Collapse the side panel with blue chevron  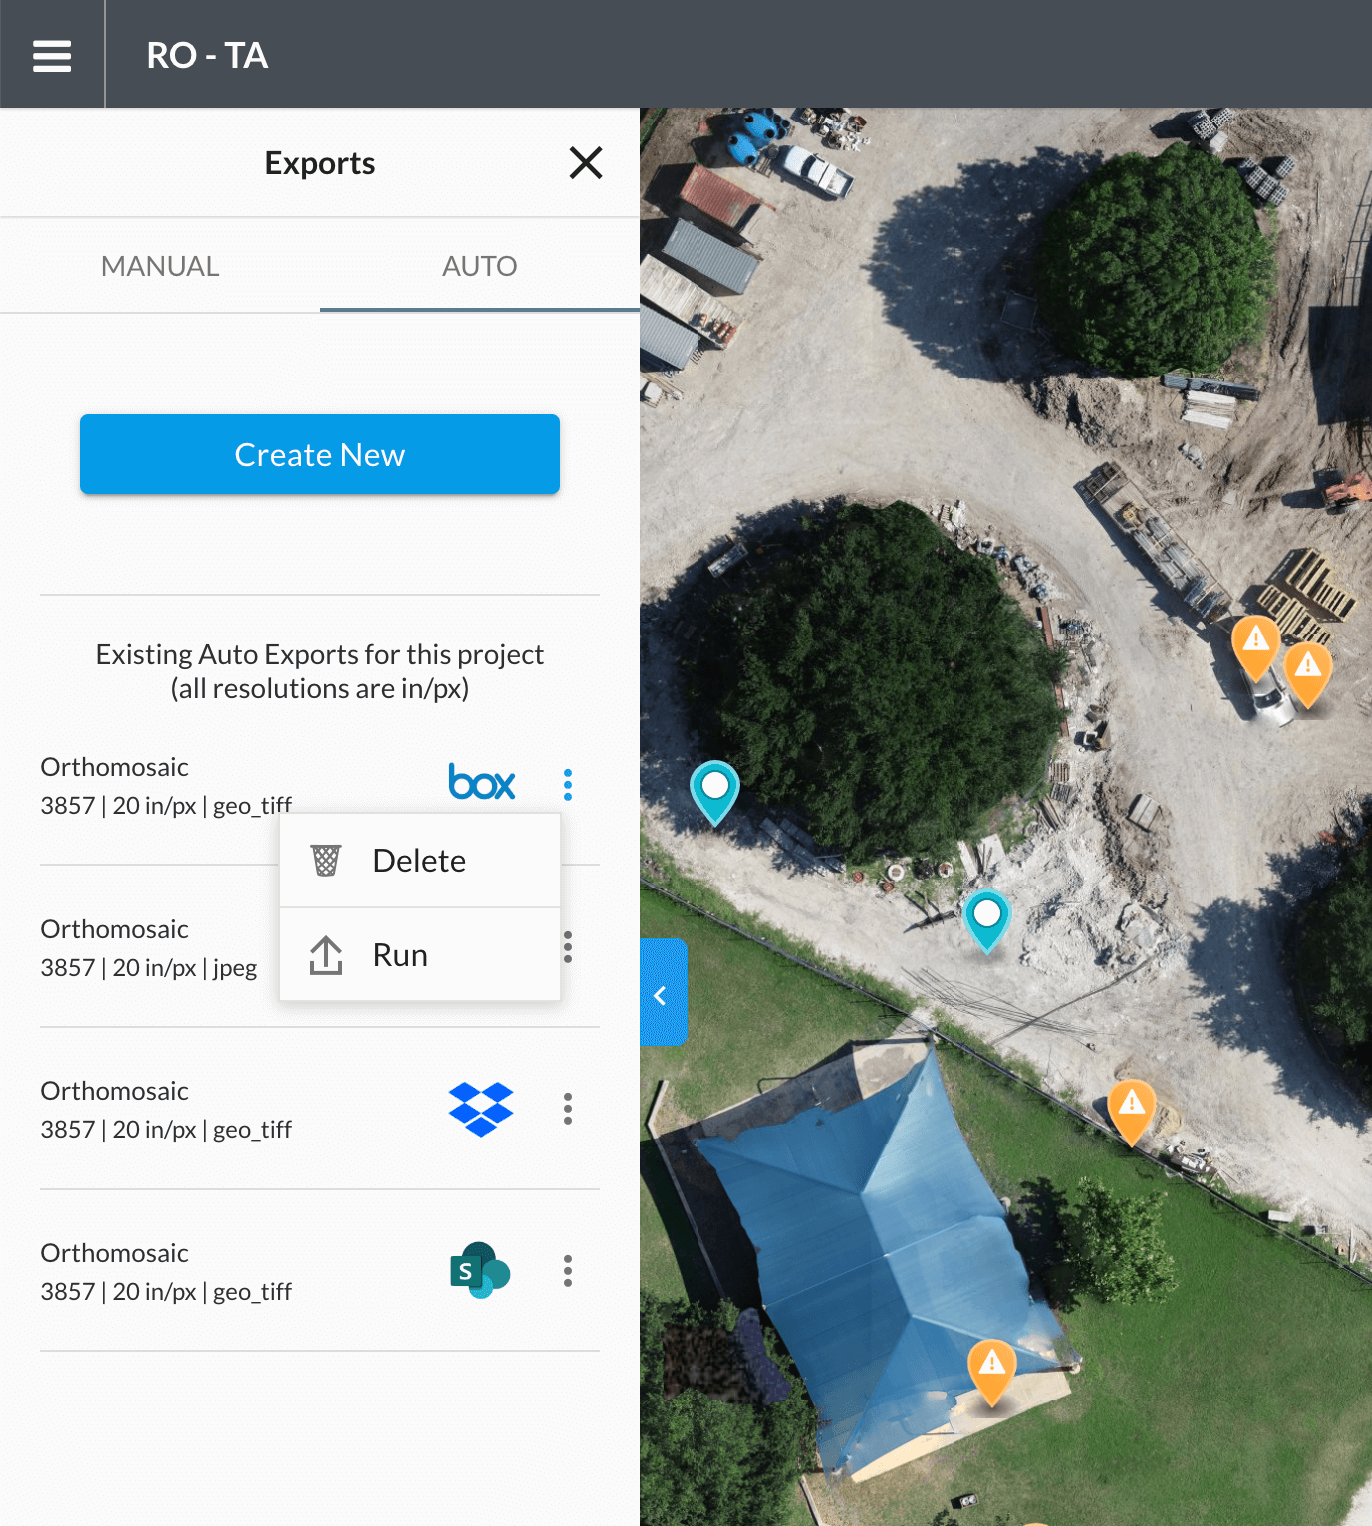(663, 992)
